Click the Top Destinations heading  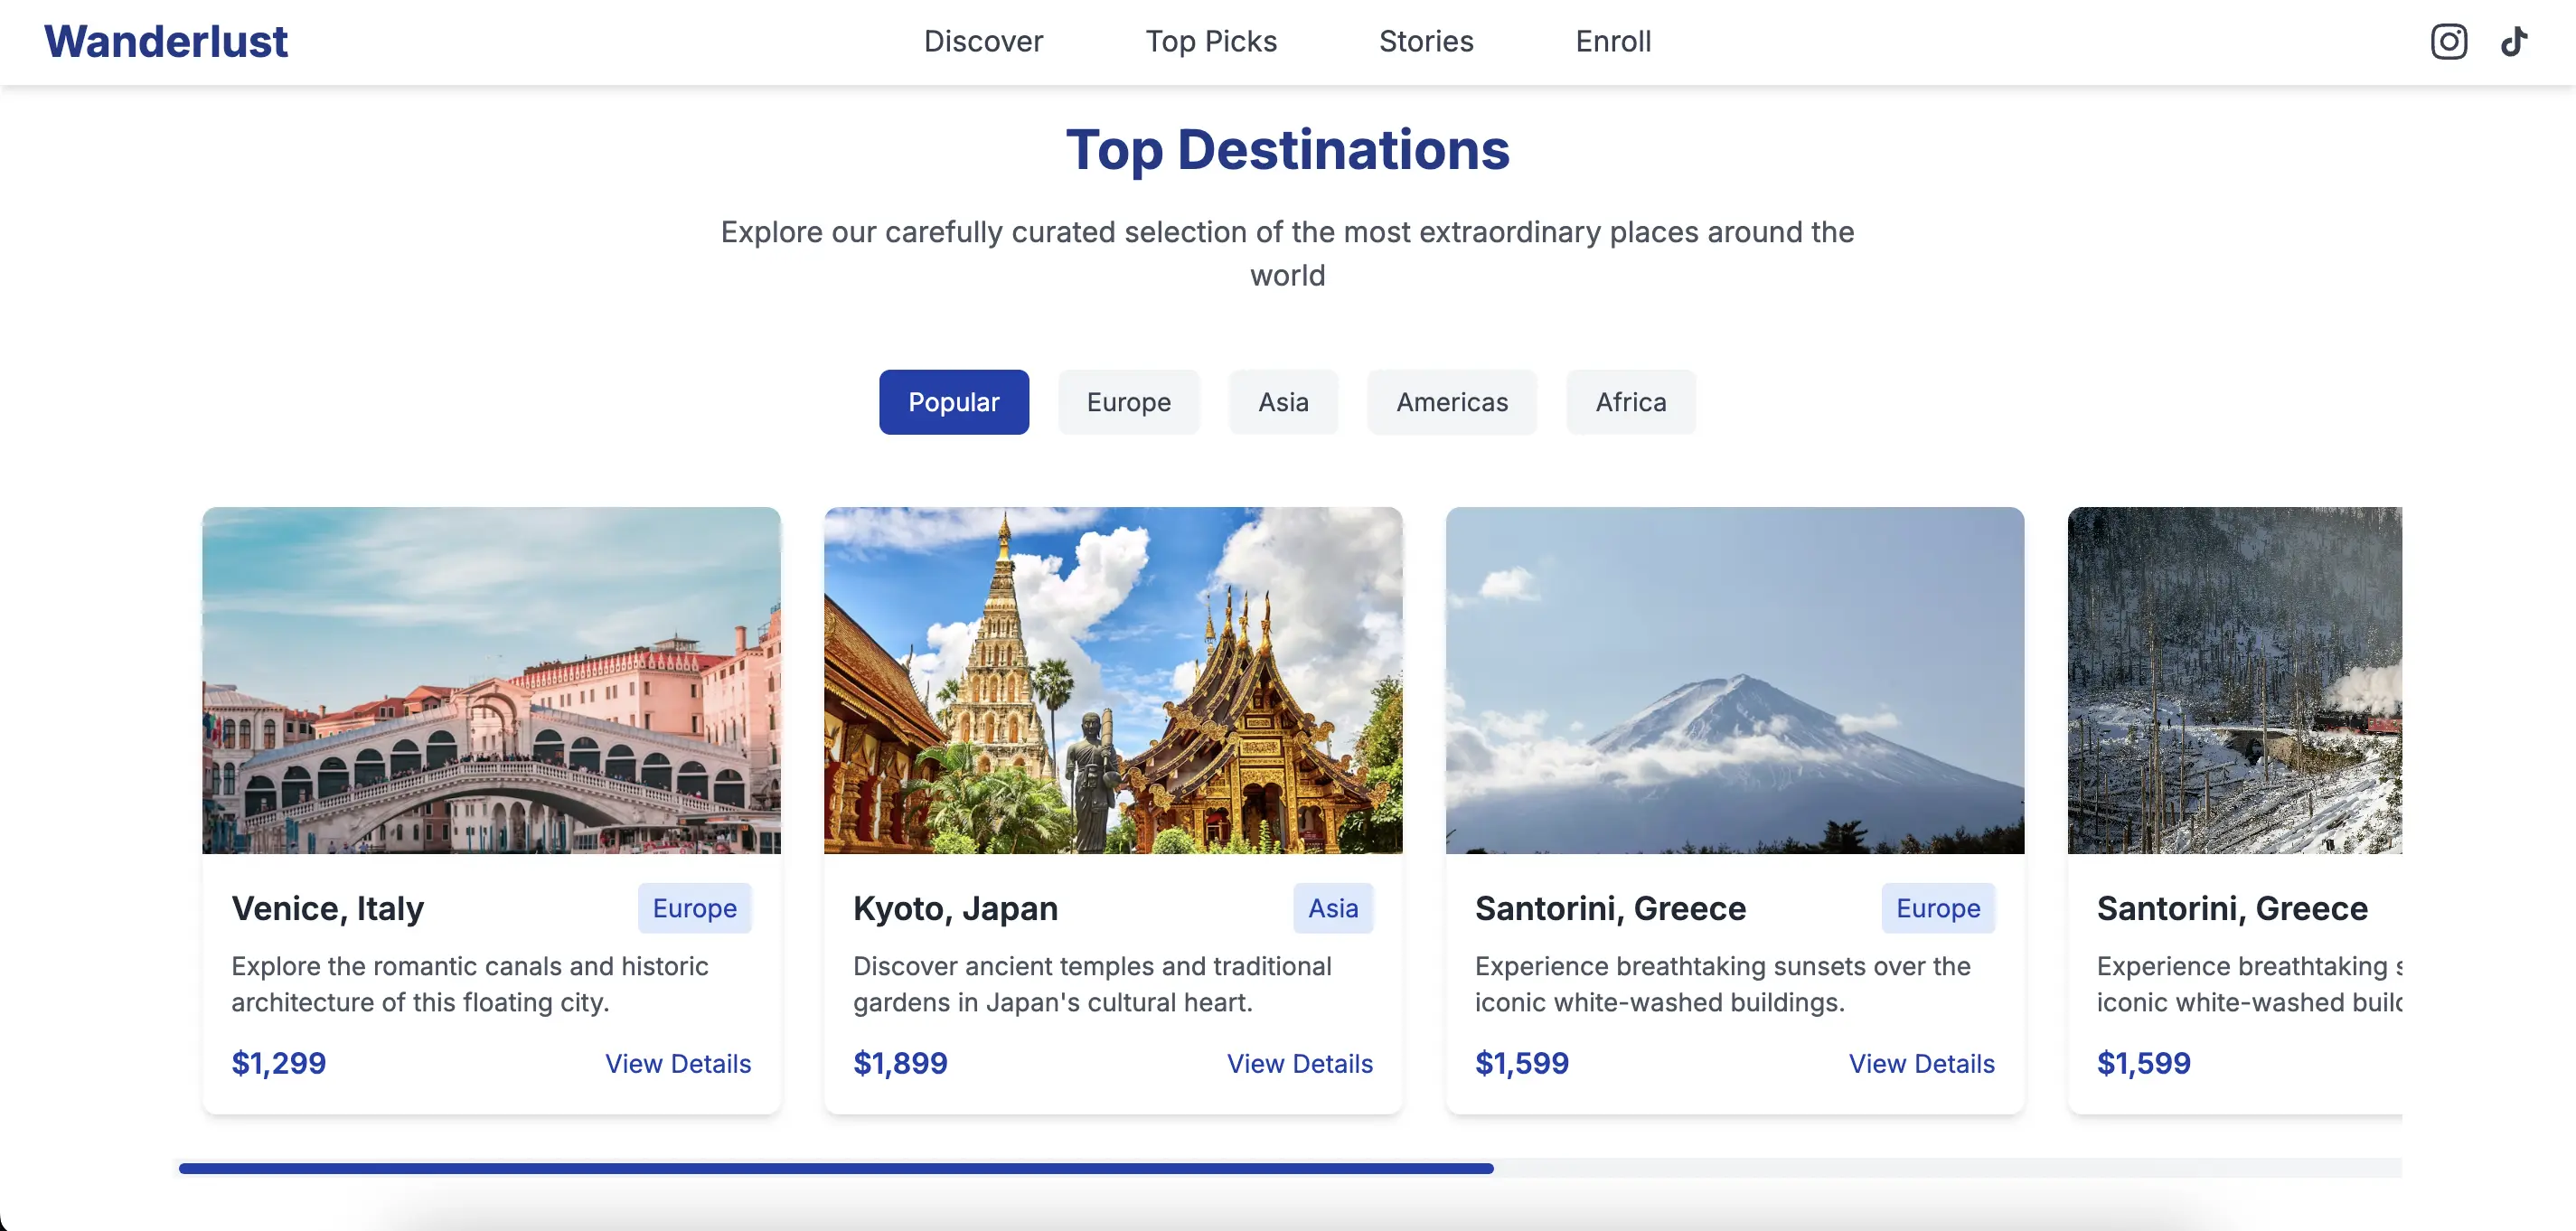[1288, 150]
